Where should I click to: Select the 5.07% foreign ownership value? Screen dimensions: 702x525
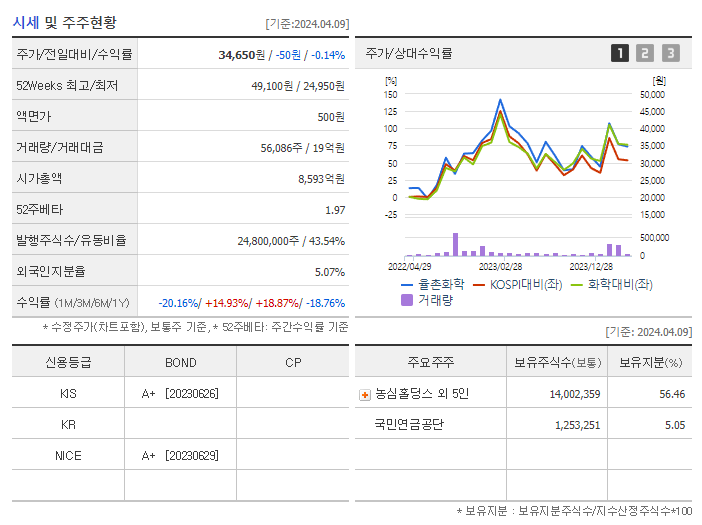coord(330,272)
